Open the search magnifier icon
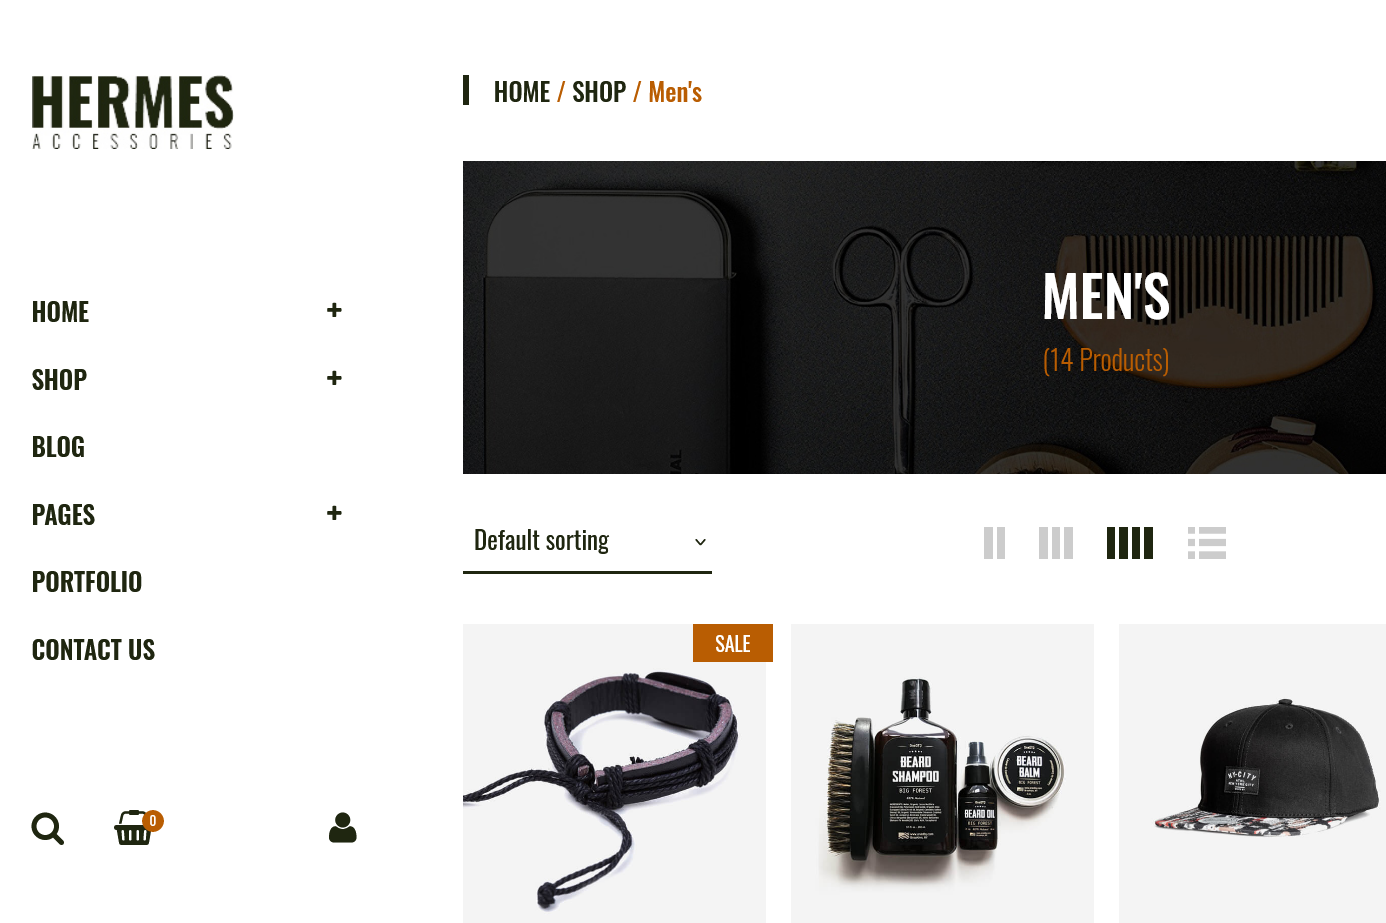The image size is (1386, 923). tap(48, 829)
